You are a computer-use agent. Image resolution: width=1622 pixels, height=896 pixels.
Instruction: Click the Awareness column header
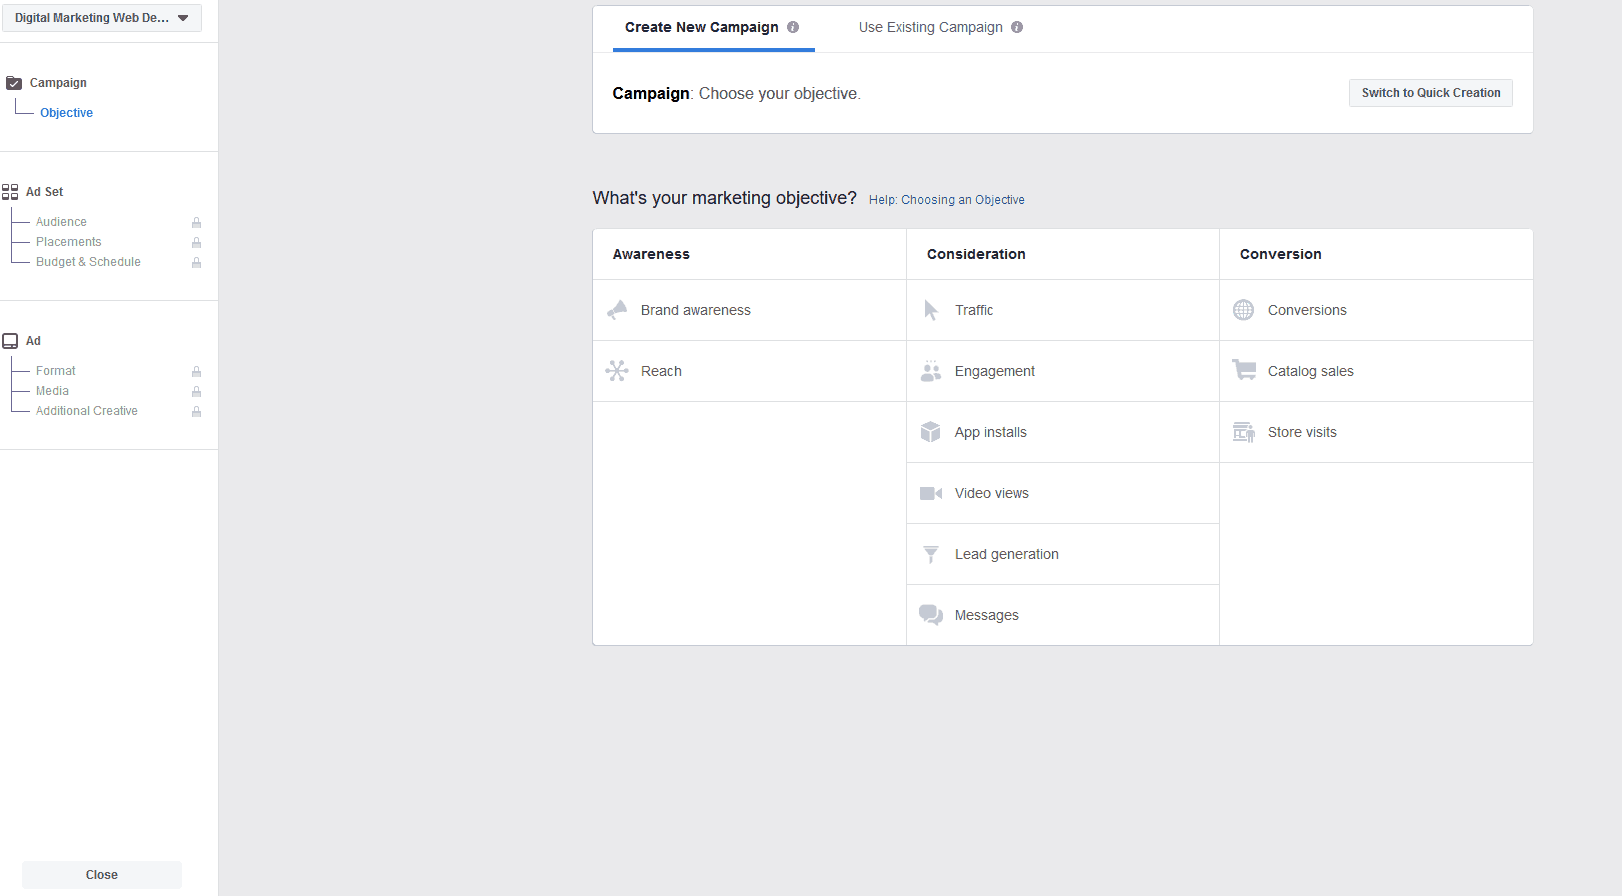point(651,254)
